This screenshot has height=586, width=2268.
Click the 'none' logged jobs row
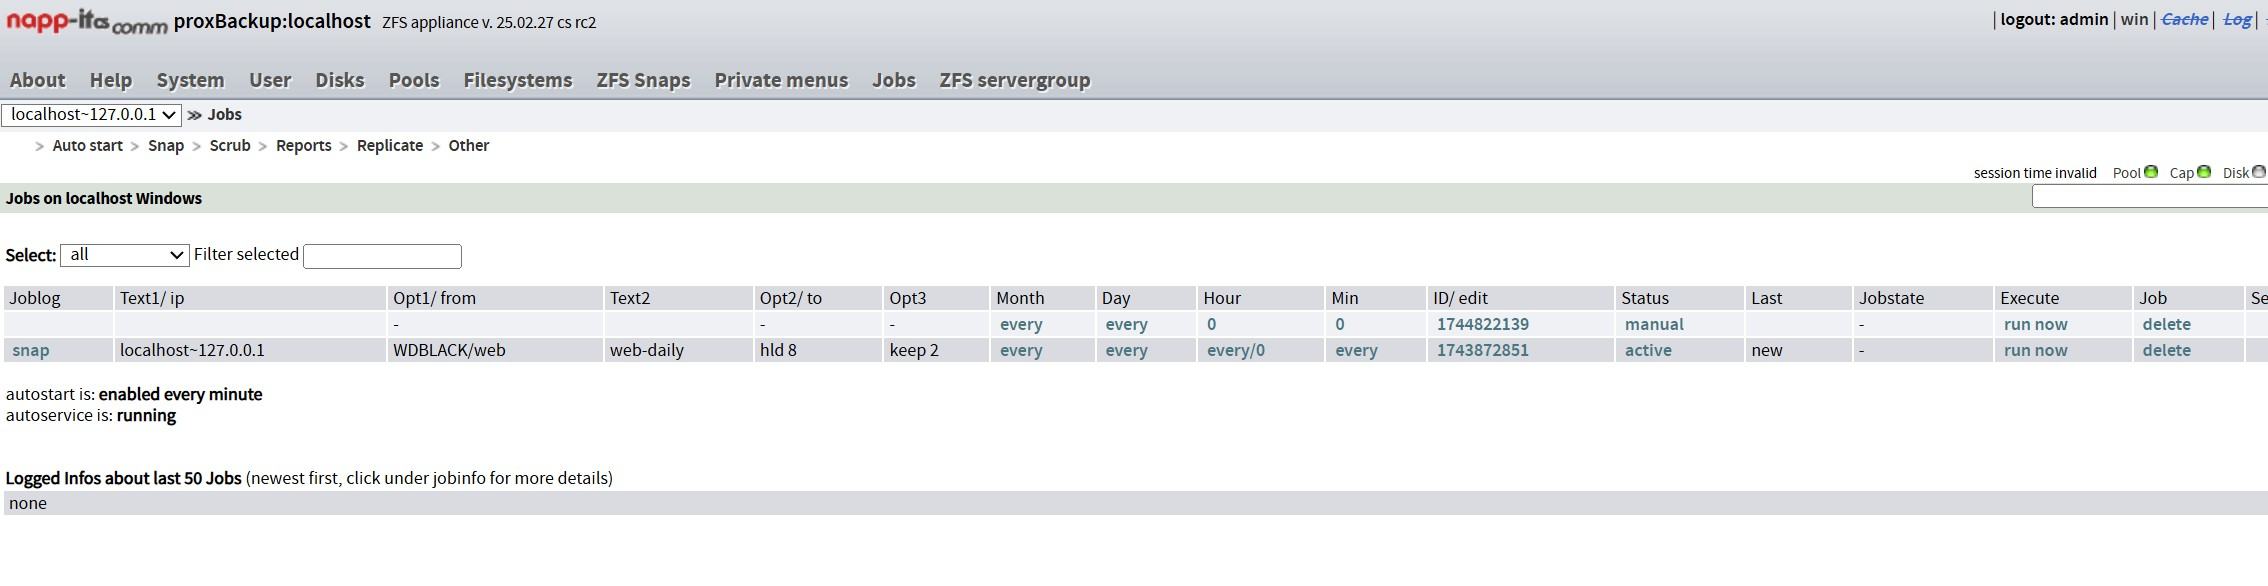1134,504
